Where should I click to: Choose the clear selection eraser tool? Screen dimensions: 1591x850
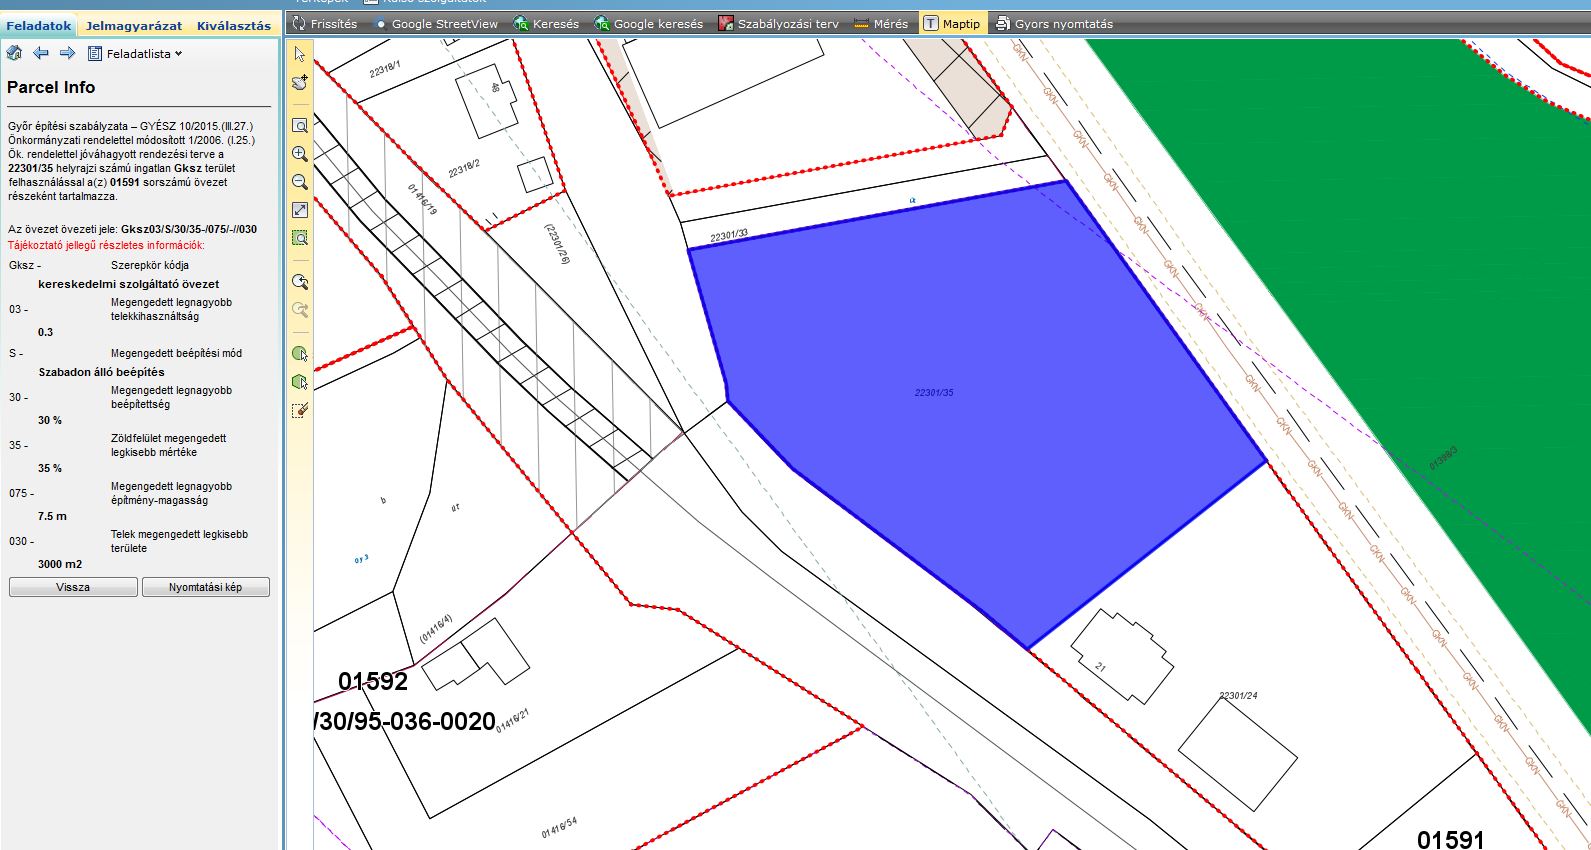pos(300,410)
